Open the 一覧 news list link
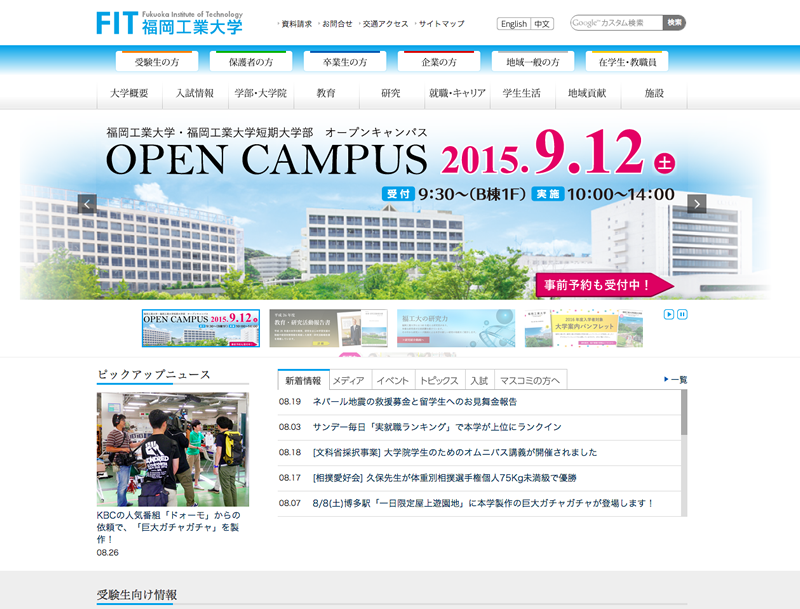This screenshot has width=800, height=609. point(676,379)
